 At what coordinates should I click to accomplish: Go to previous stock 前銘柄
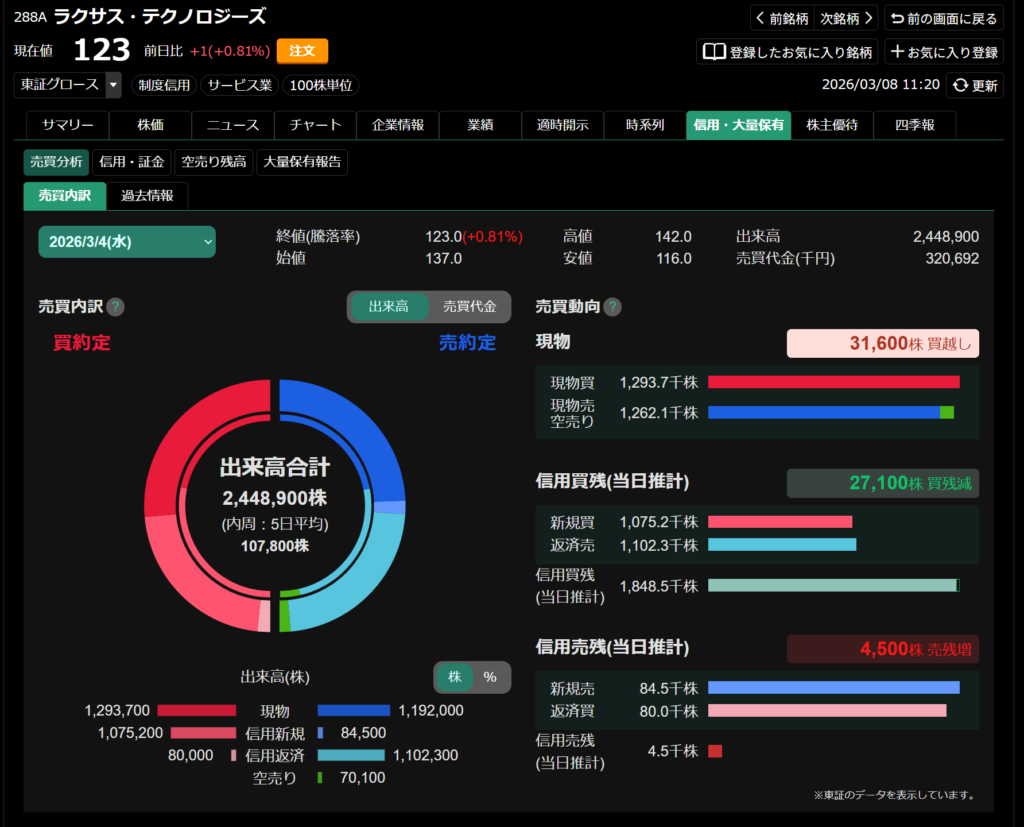pyautogui.click(x=781, y=18)
